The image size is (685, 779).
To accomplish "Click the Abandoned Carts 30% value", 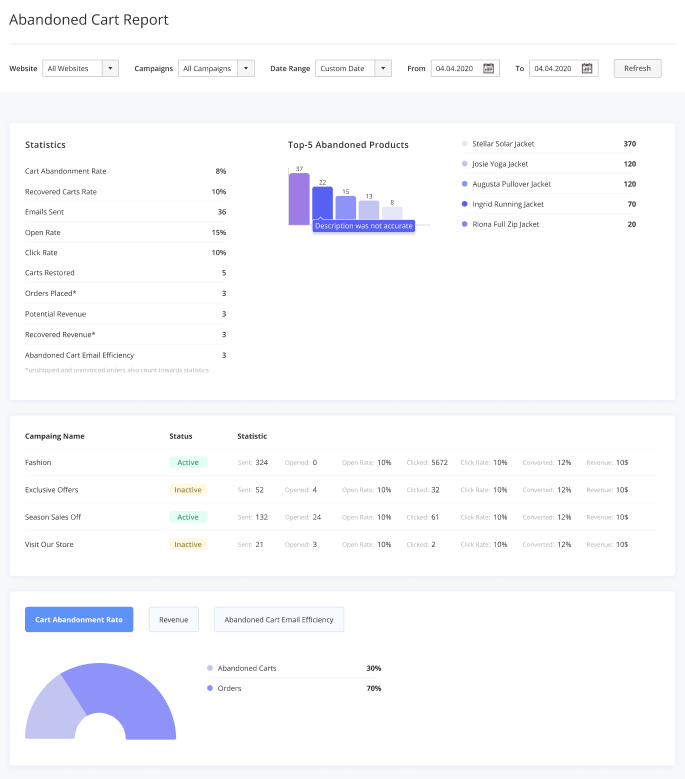I will tap(374, 668).
